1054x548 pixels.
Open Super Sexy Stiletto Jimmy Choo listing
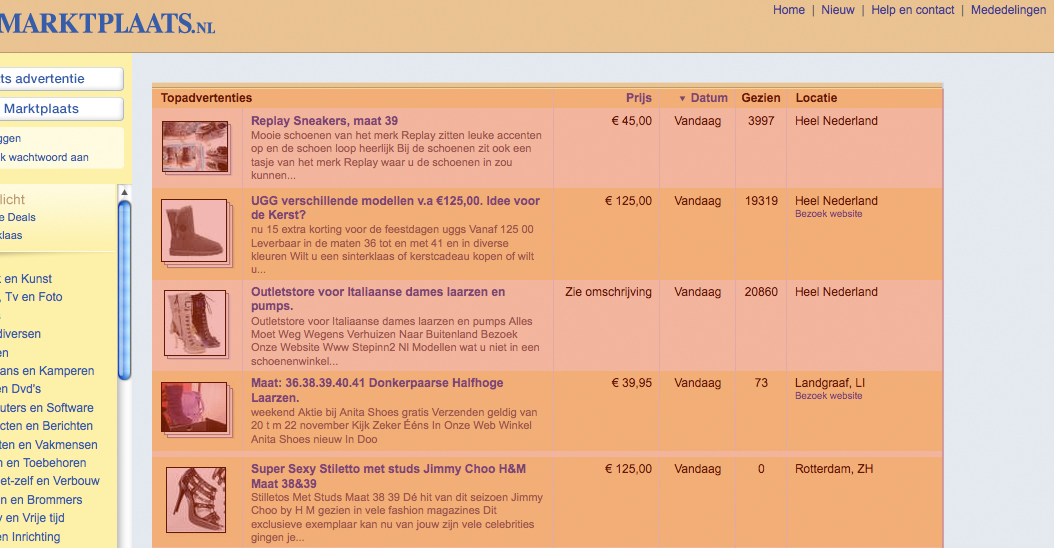(389, 476)
